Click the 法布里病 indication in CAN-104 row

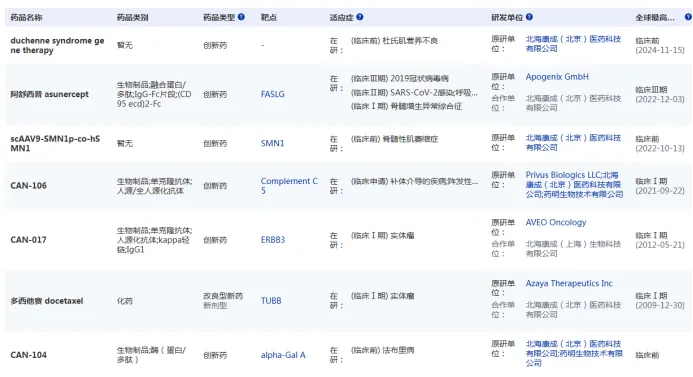click(383, 350)
